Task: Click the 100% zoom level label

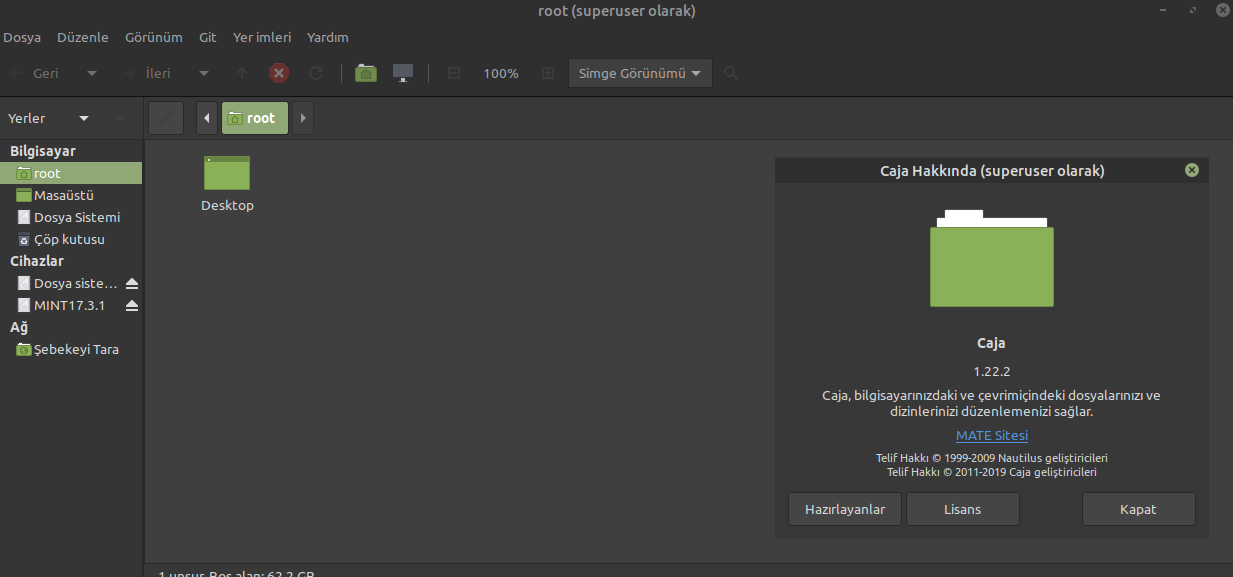Action: click(501, 73)
